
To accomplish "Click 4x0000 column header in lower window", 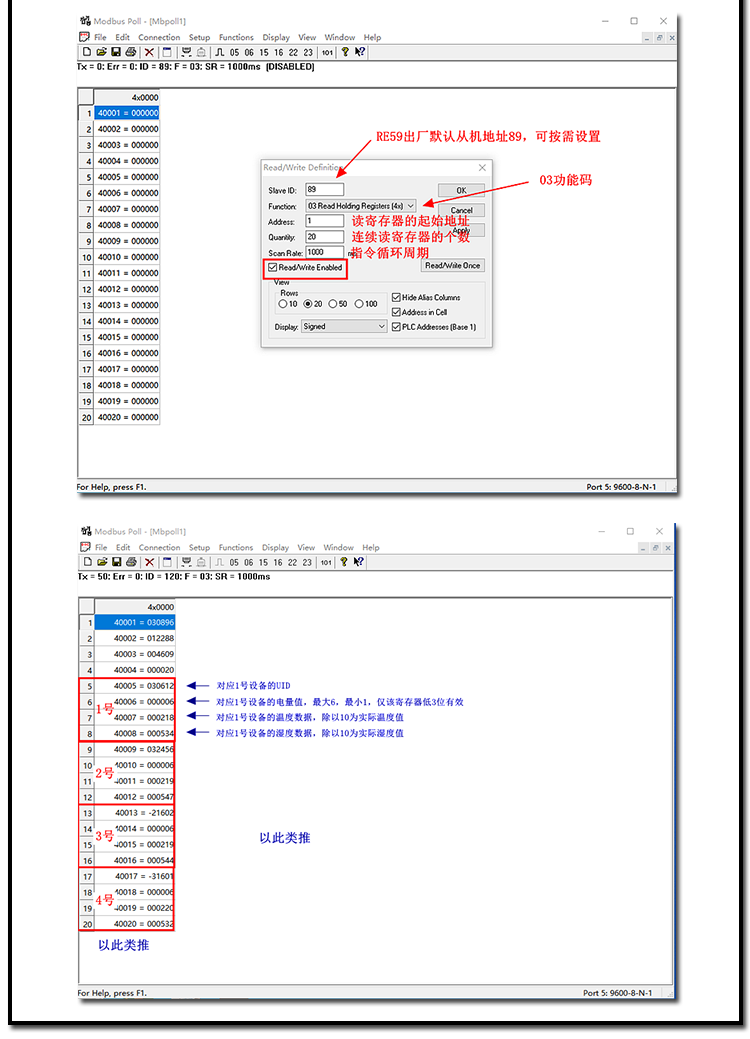I will [x=134, y=607].
